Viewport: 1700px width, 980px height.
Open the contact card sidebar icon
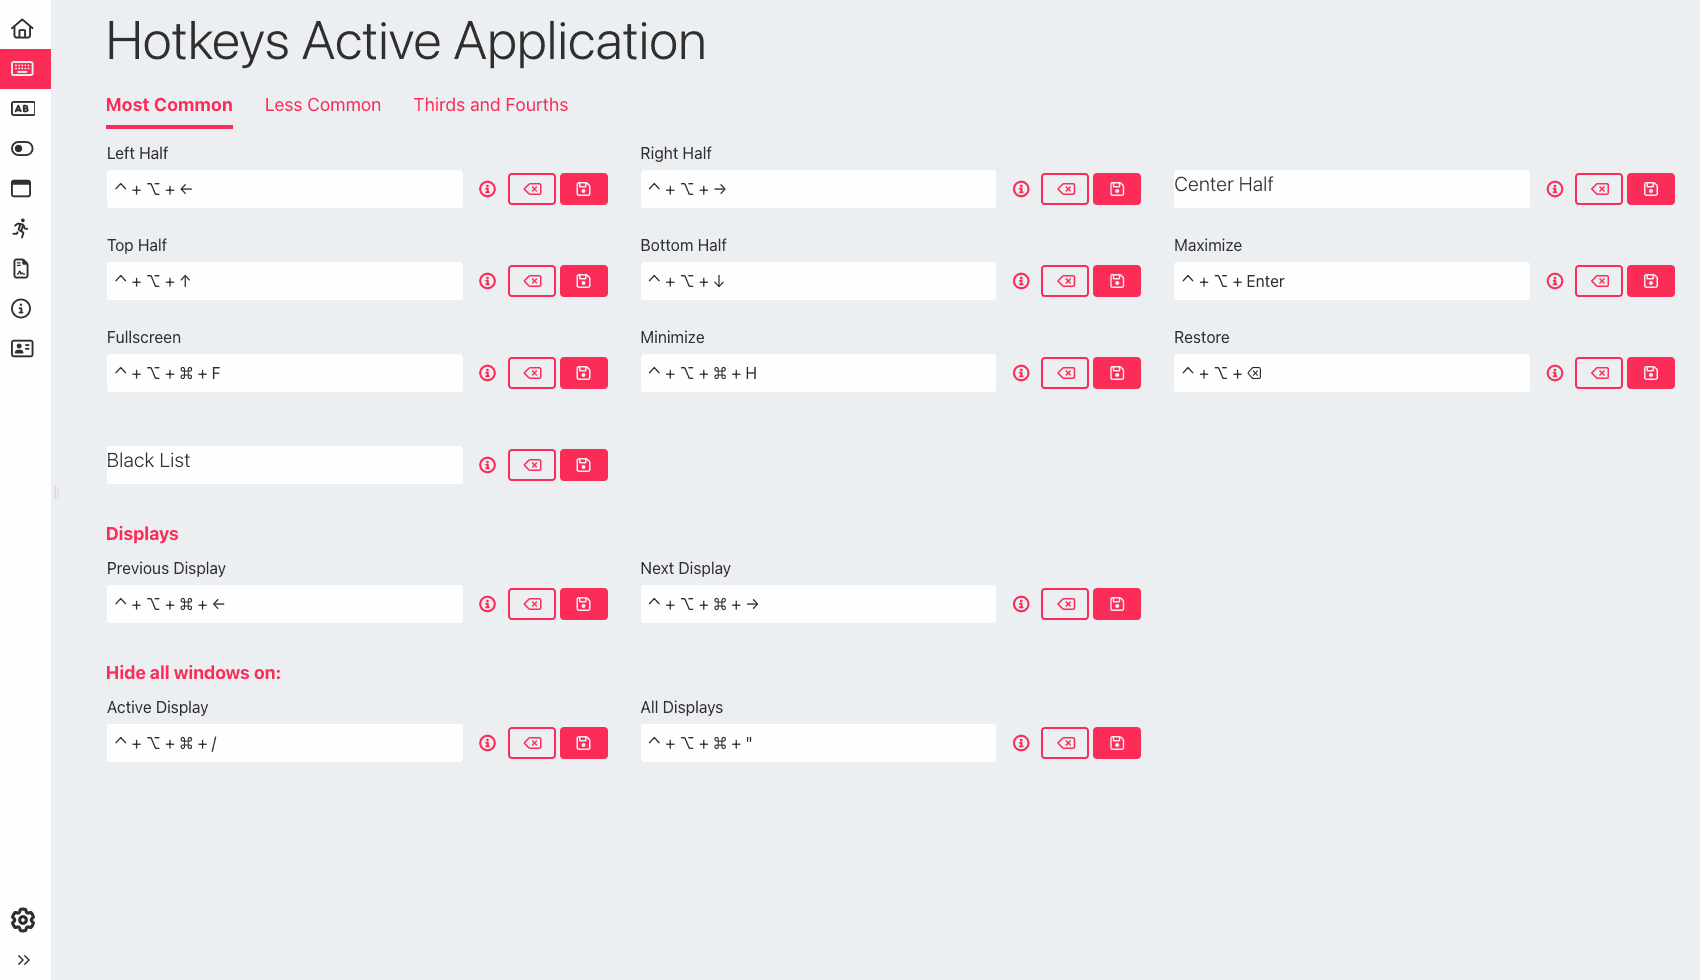click(22, 349)
